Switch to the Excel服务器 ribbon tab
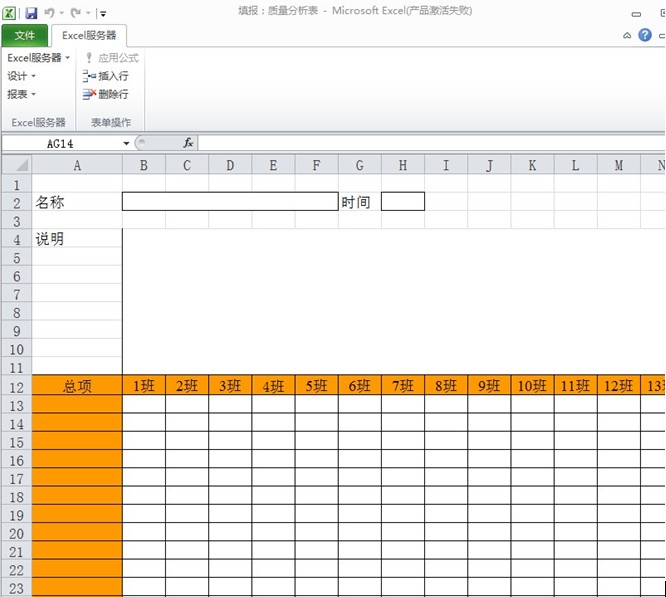 coord(89,35)
